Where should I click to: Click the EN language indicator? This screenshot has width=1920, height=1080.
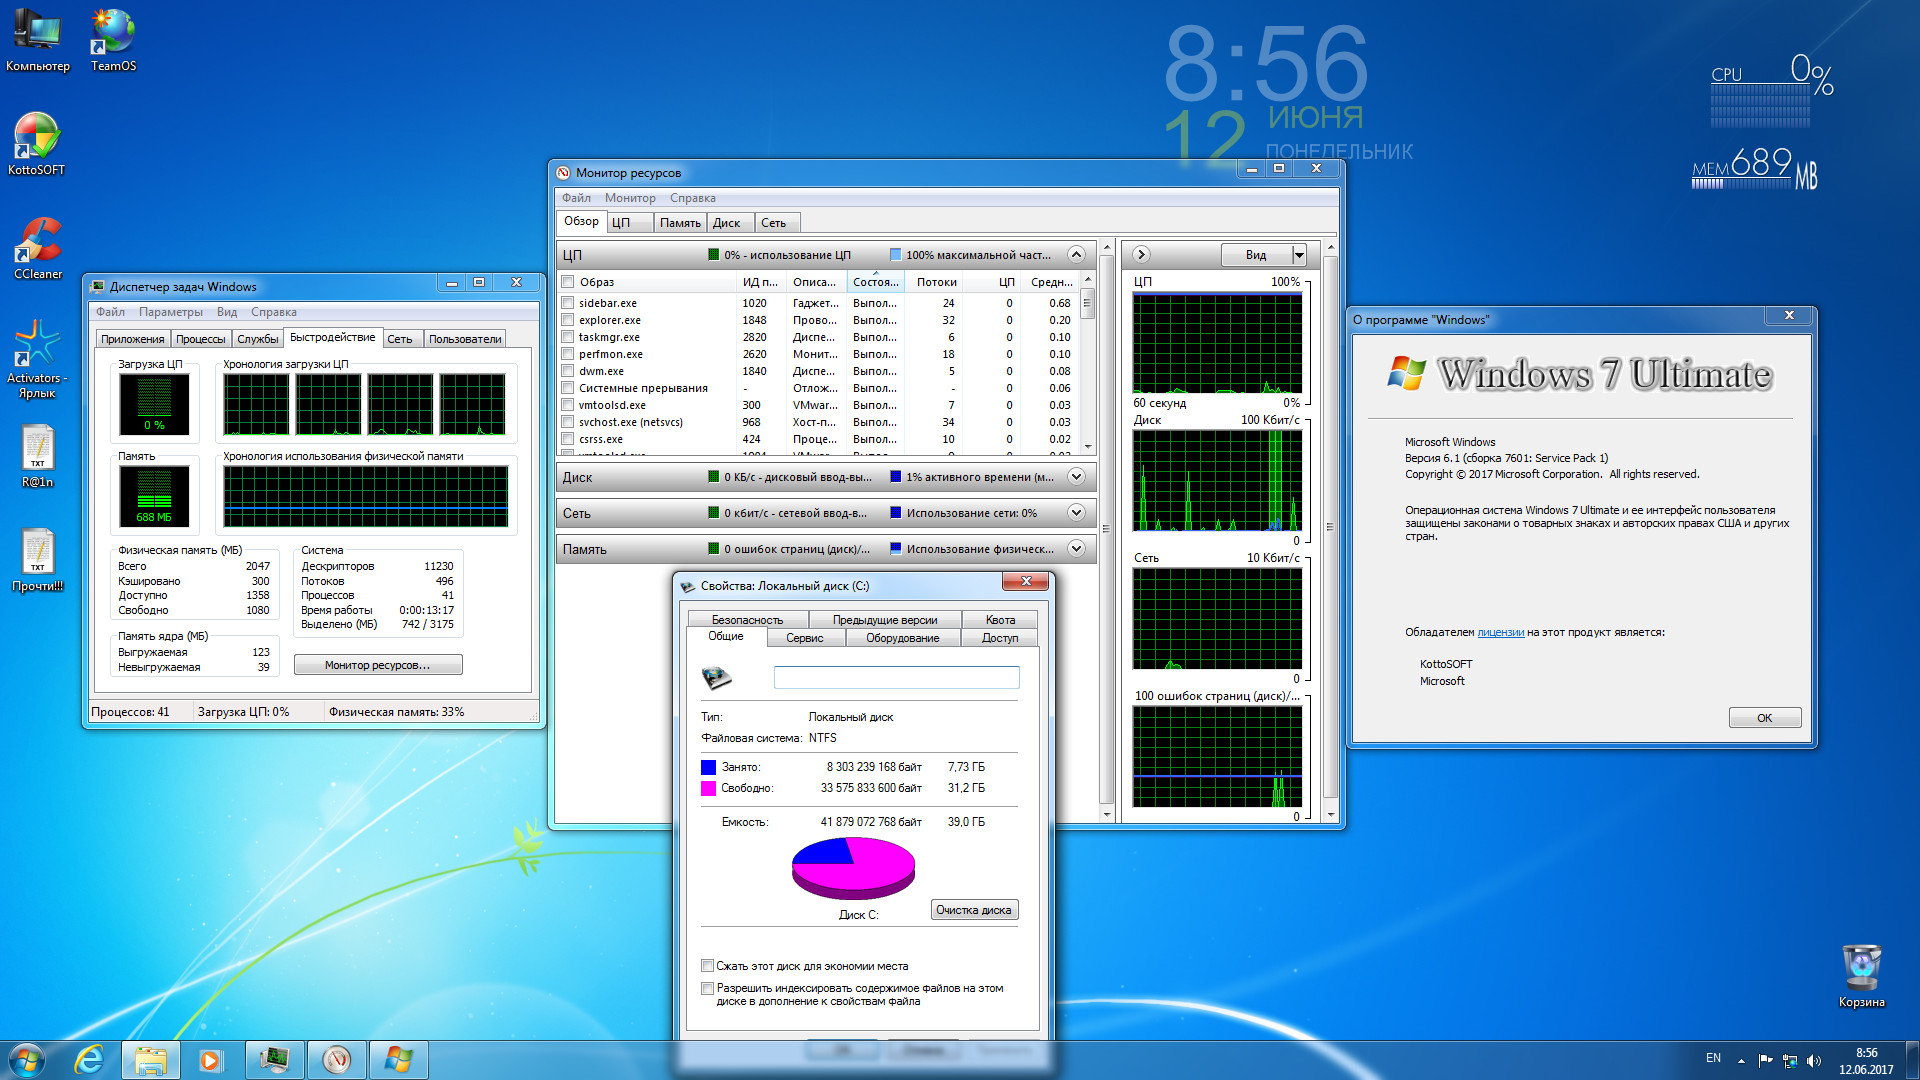click(1713, 1058)
